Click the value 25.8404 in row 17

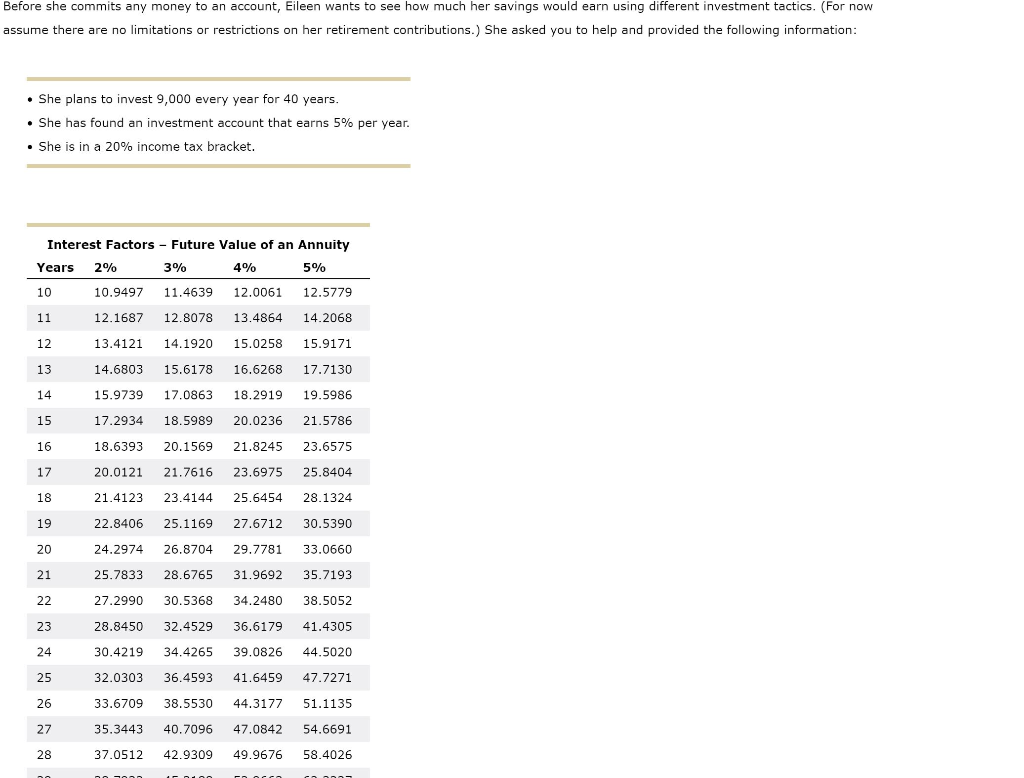point(327,472)
